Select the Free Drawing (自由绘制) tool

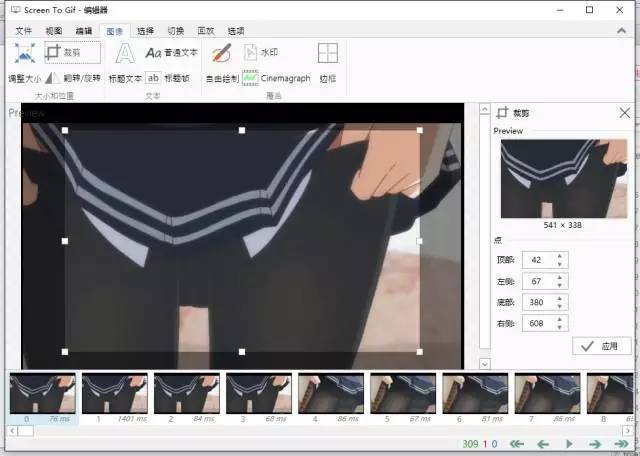click(x=222, y=63)
